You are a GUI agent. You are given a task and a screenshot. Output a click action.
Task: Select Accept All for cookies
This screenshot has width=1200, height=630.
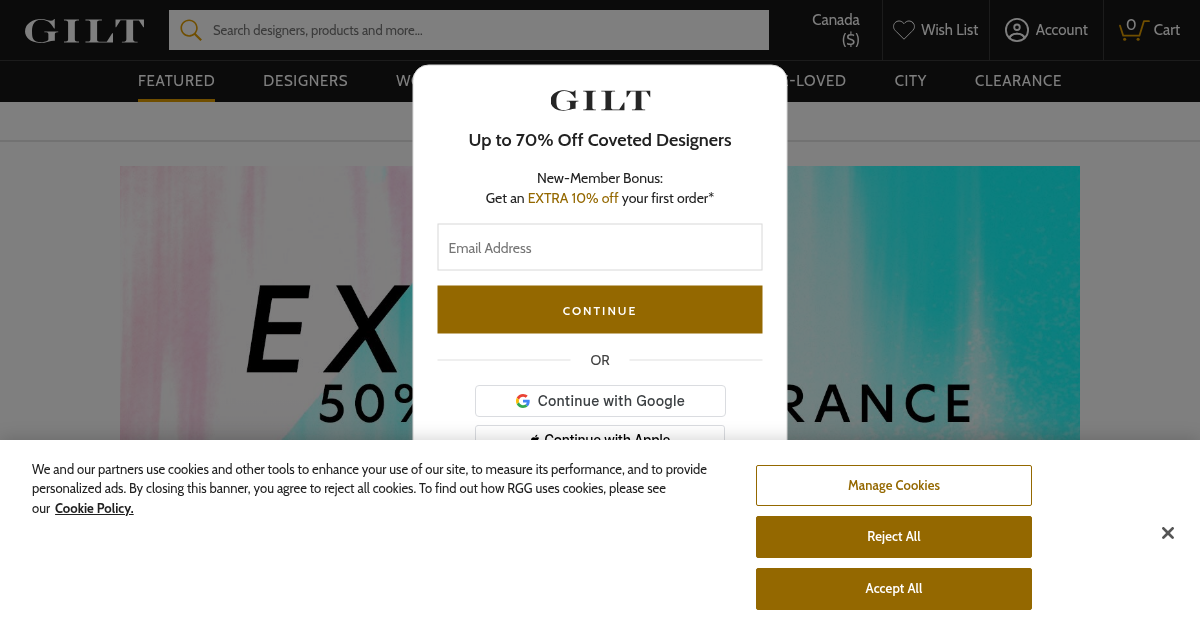point(893,588)
